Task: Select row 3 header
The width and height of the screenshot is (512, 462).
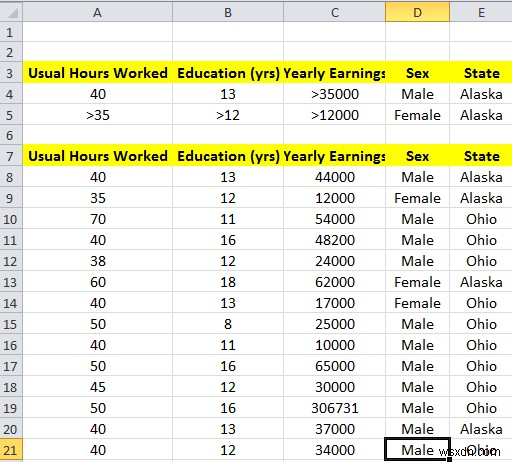Action: click(x=11, y=73)
